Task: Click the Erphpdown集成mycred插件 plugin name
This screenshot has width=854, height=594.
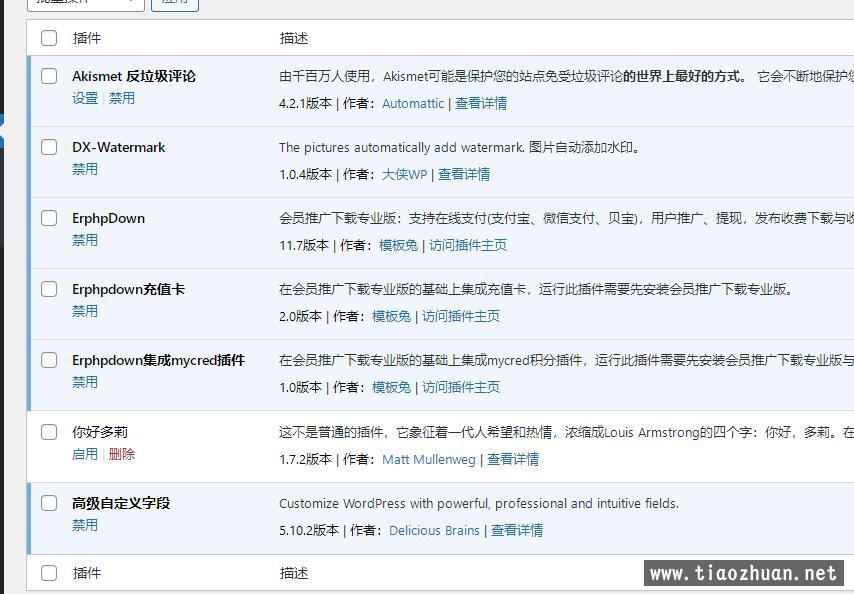Action: (158, 360)
